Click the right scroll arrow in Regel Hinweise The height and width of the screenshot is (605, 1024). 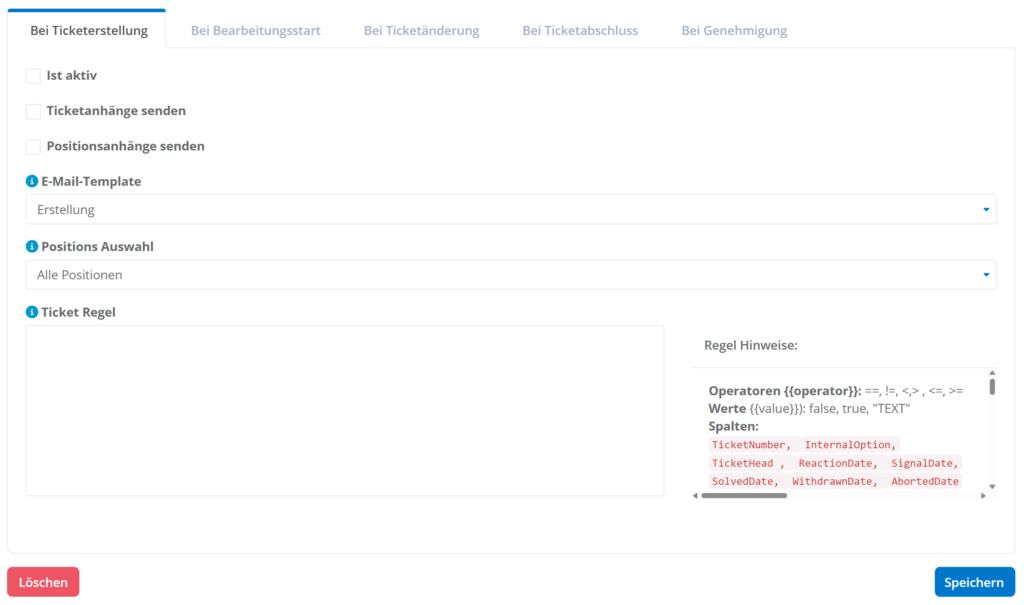click(983, 495)
